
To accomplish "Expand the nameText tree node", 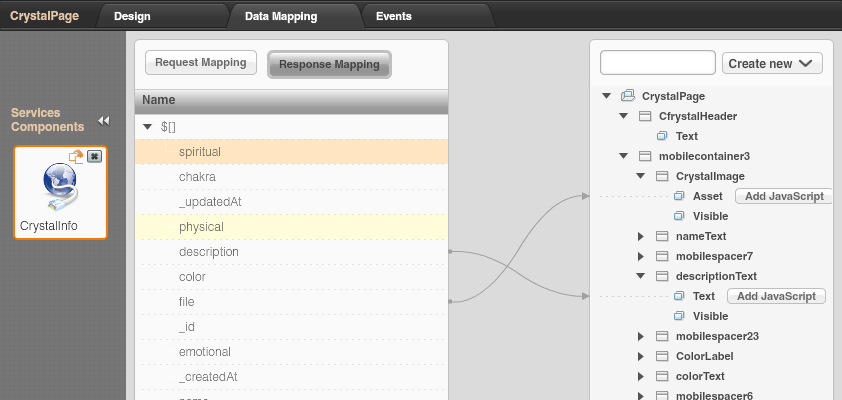I will [x=641, y=236].
